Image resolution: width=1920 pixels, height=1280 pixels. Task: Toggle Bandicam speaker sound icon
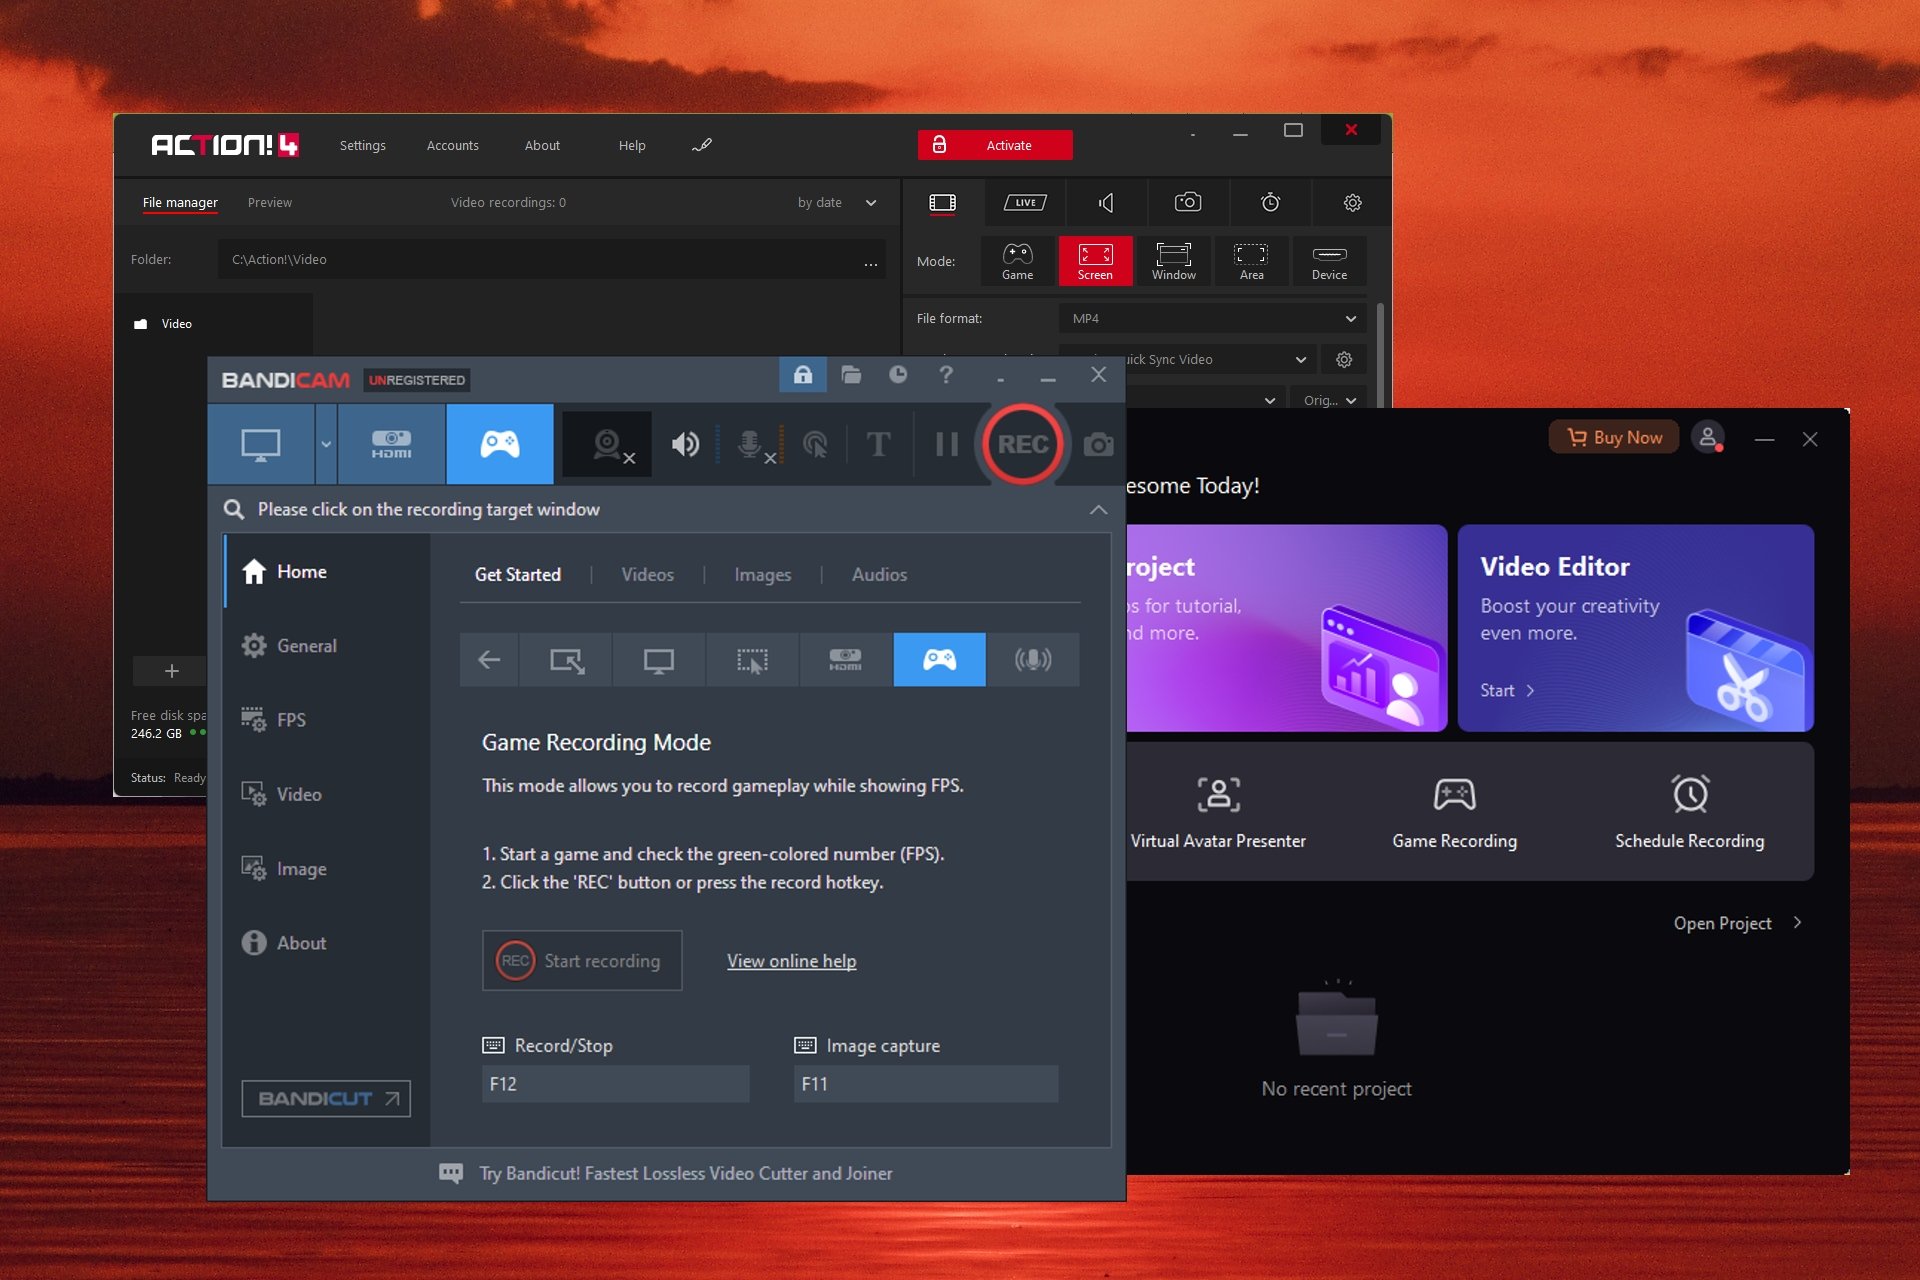(x=685, y=445)
